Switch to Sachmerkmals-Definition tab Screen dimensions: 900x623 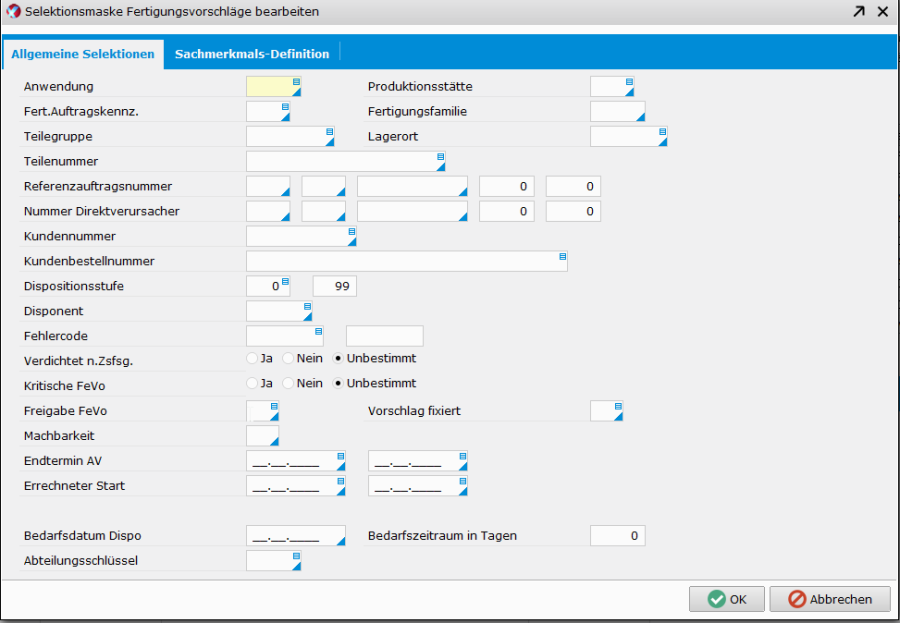[251, 54]
